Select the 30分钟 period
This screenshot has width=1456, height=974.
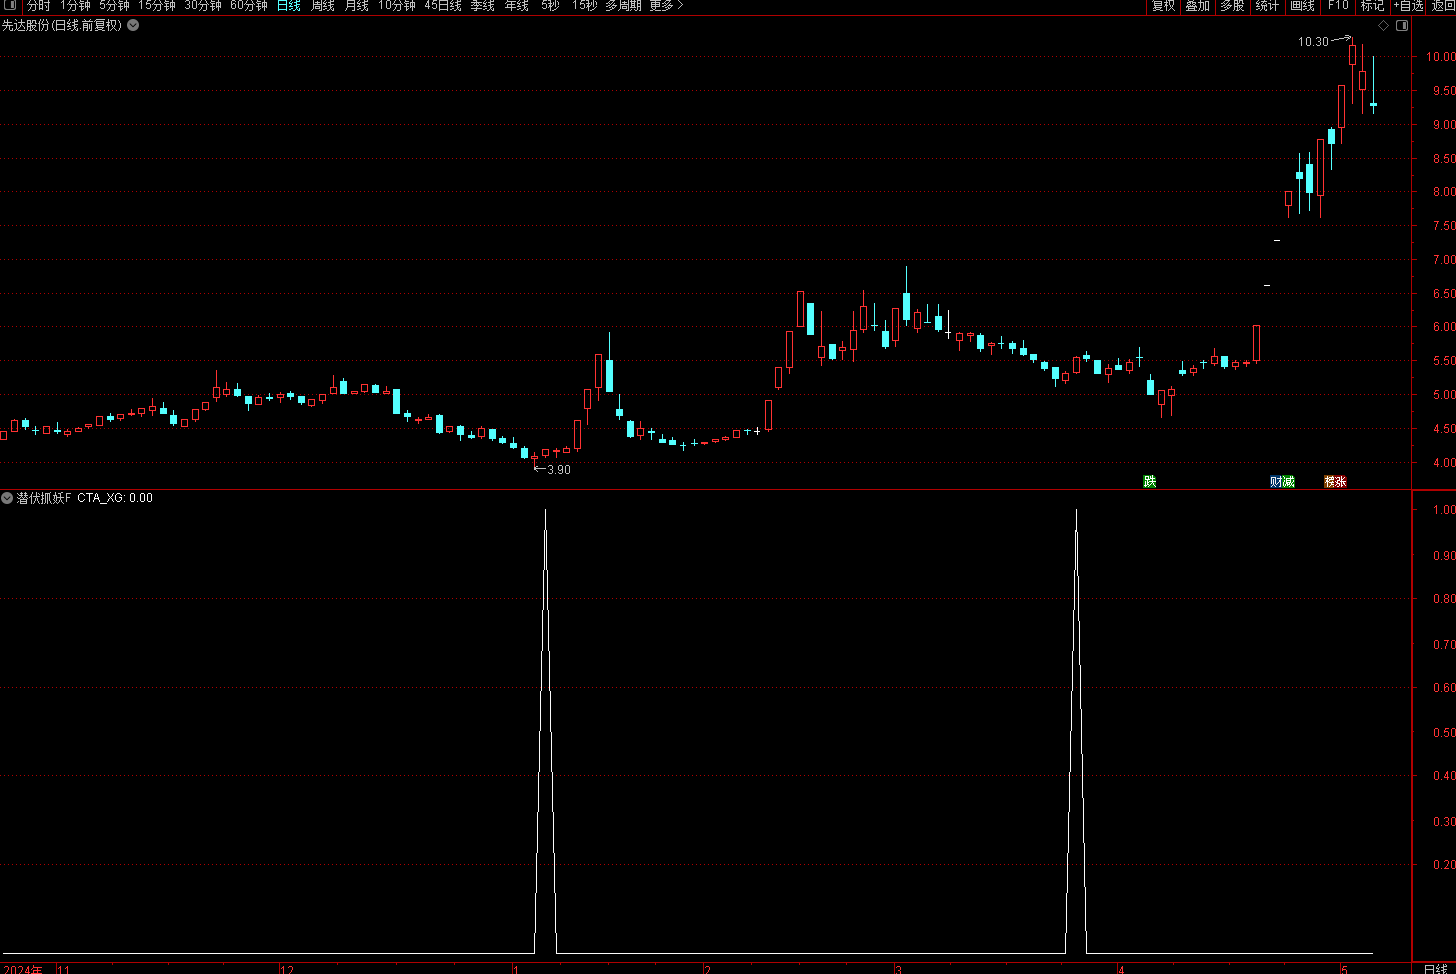coord(203,6)
